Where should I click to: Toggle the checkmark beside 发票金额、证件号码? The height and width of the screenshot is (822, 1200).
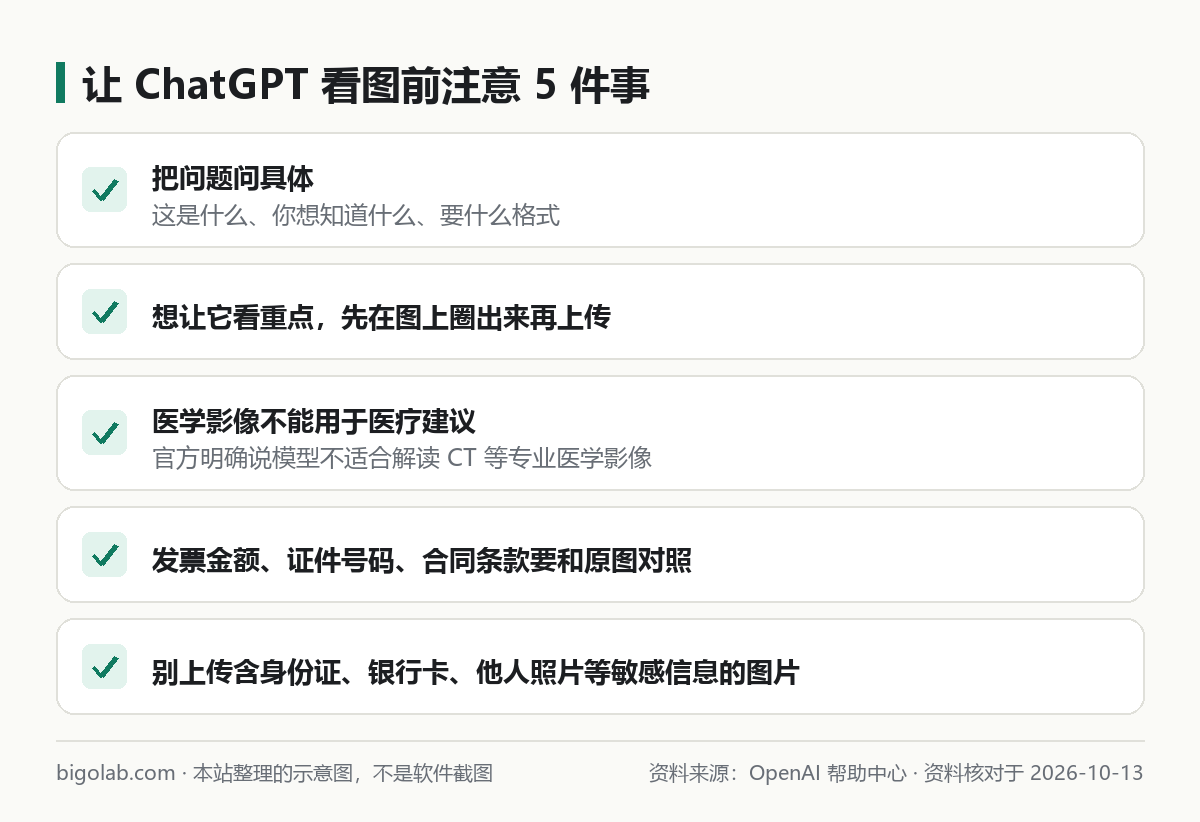104,555
